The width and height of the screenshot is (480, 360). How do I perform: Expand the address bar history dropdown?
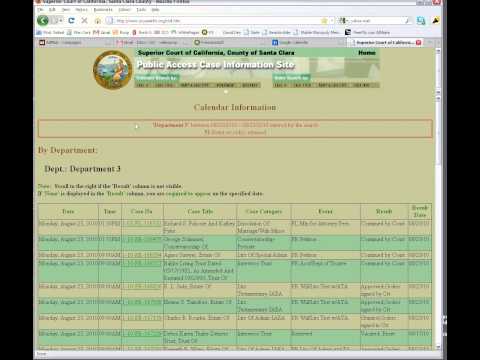pyautogui.click(x=332, y=21)
